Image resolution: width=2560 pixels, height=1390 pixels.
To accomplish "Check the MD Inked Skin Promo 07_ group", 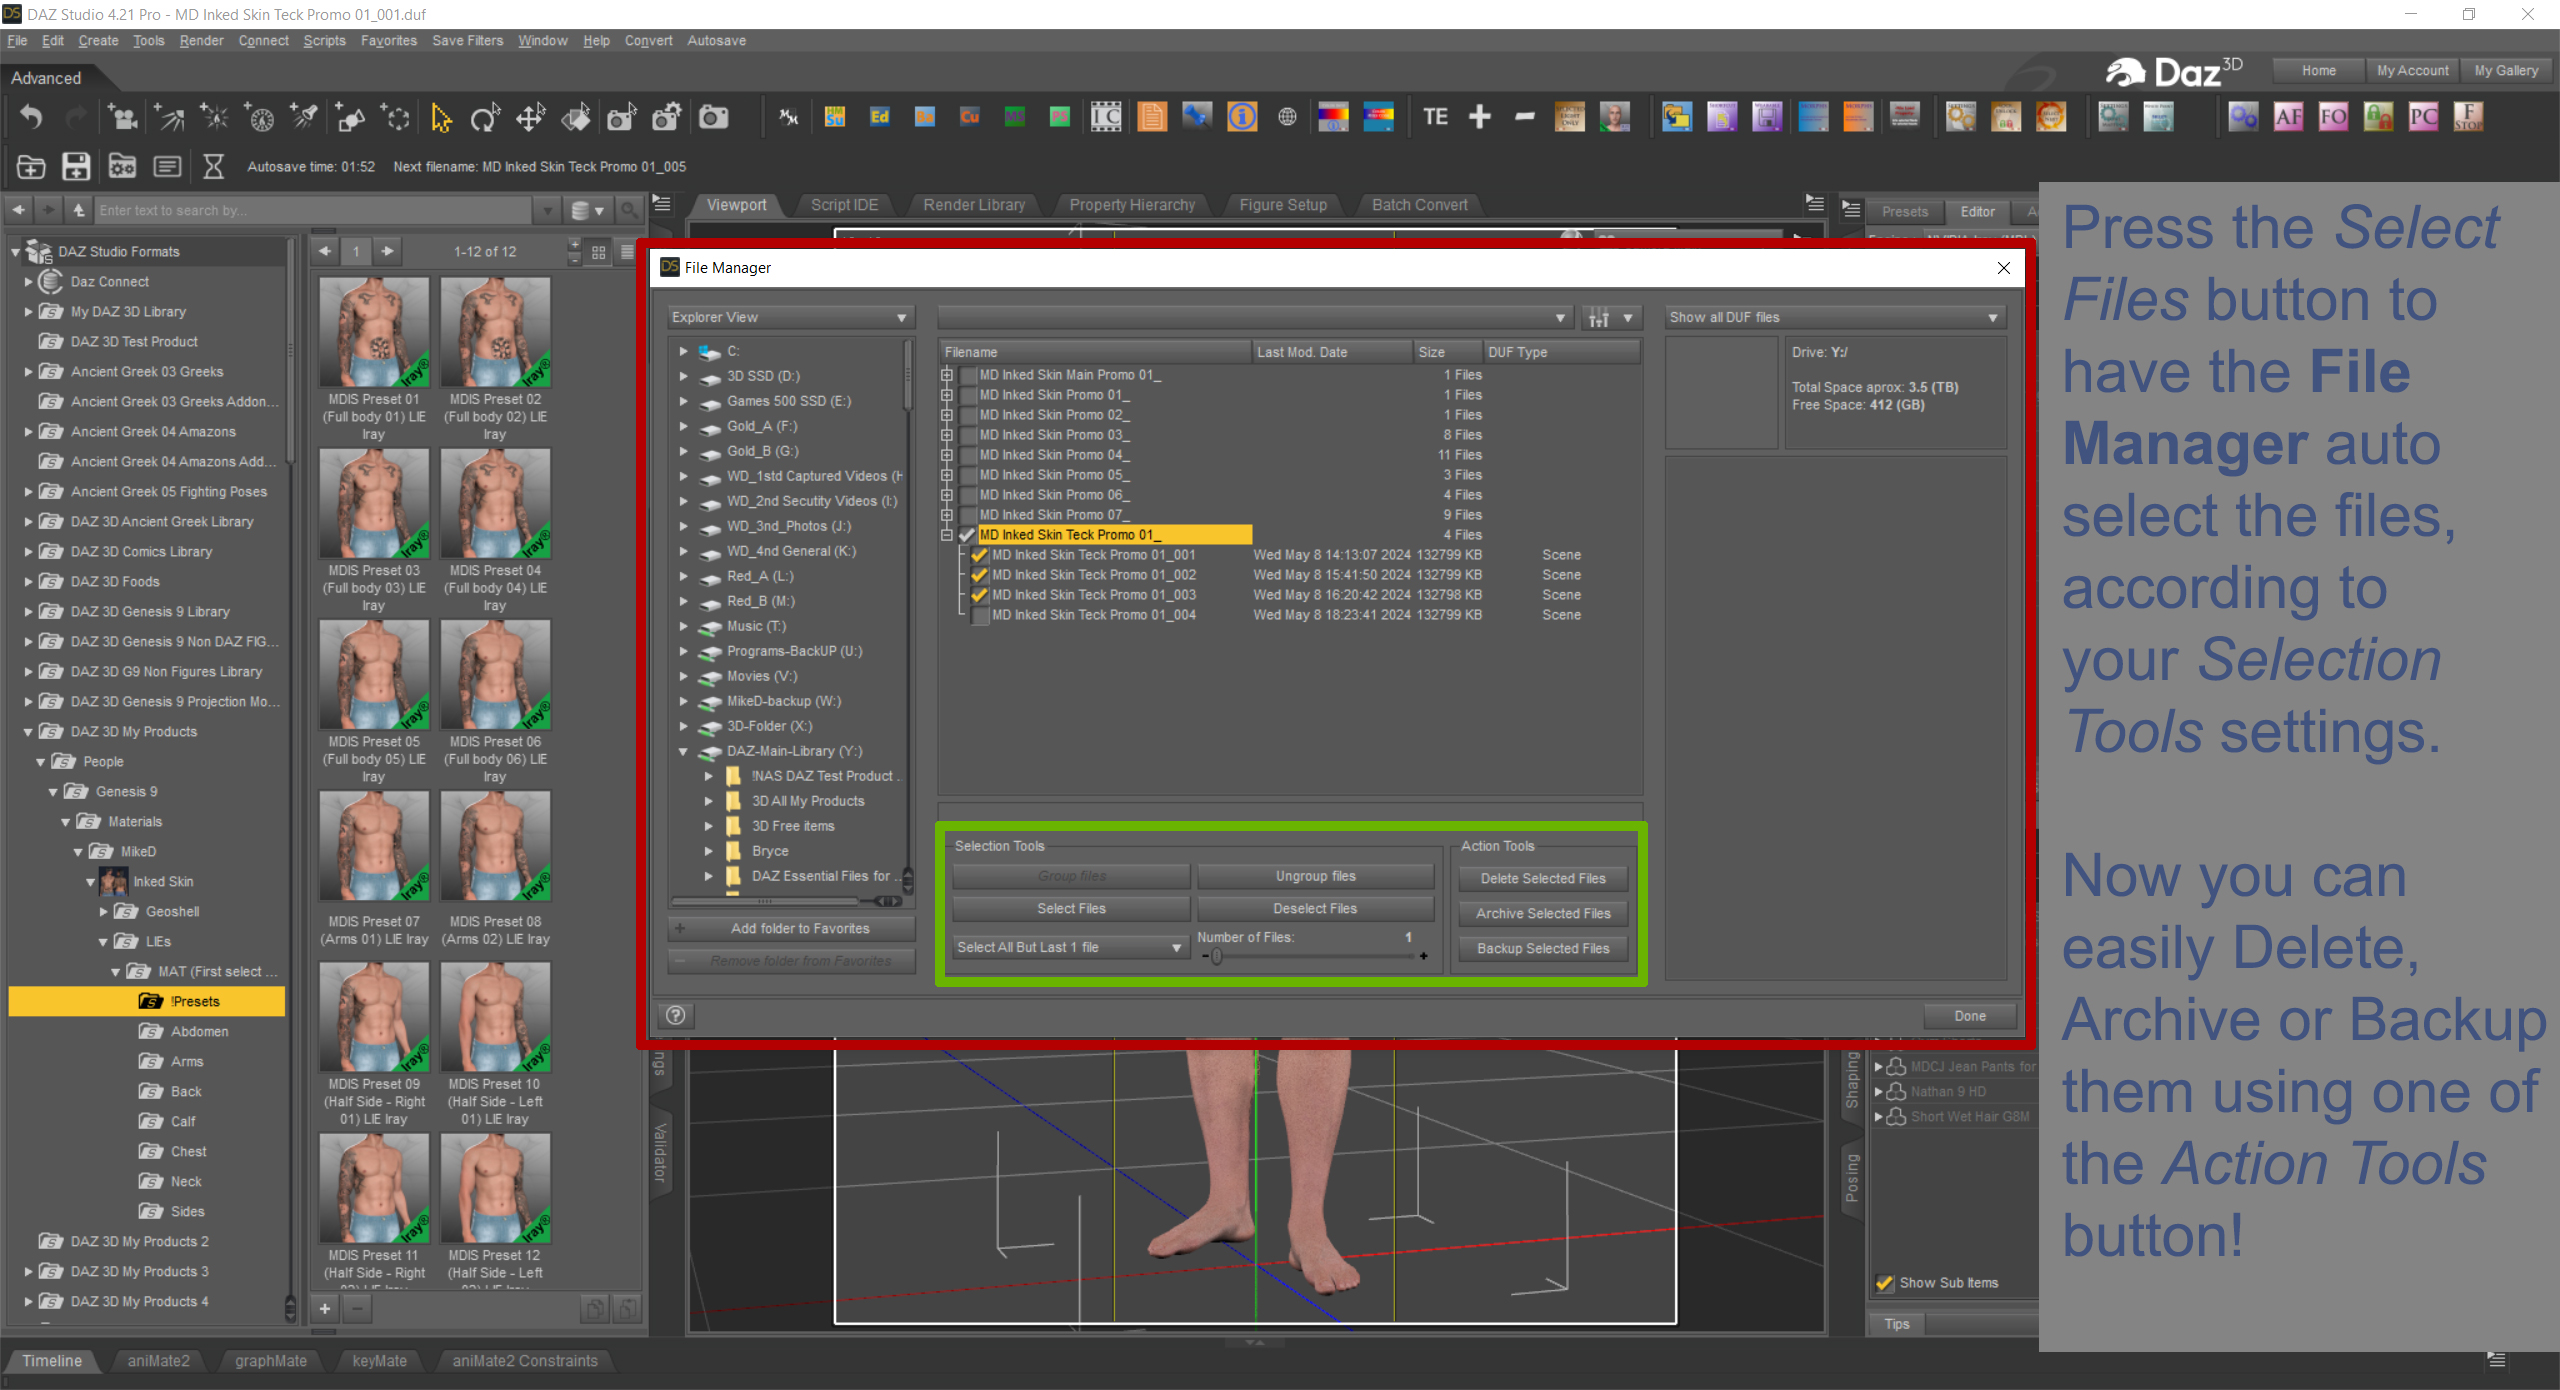I will point(967,515).
